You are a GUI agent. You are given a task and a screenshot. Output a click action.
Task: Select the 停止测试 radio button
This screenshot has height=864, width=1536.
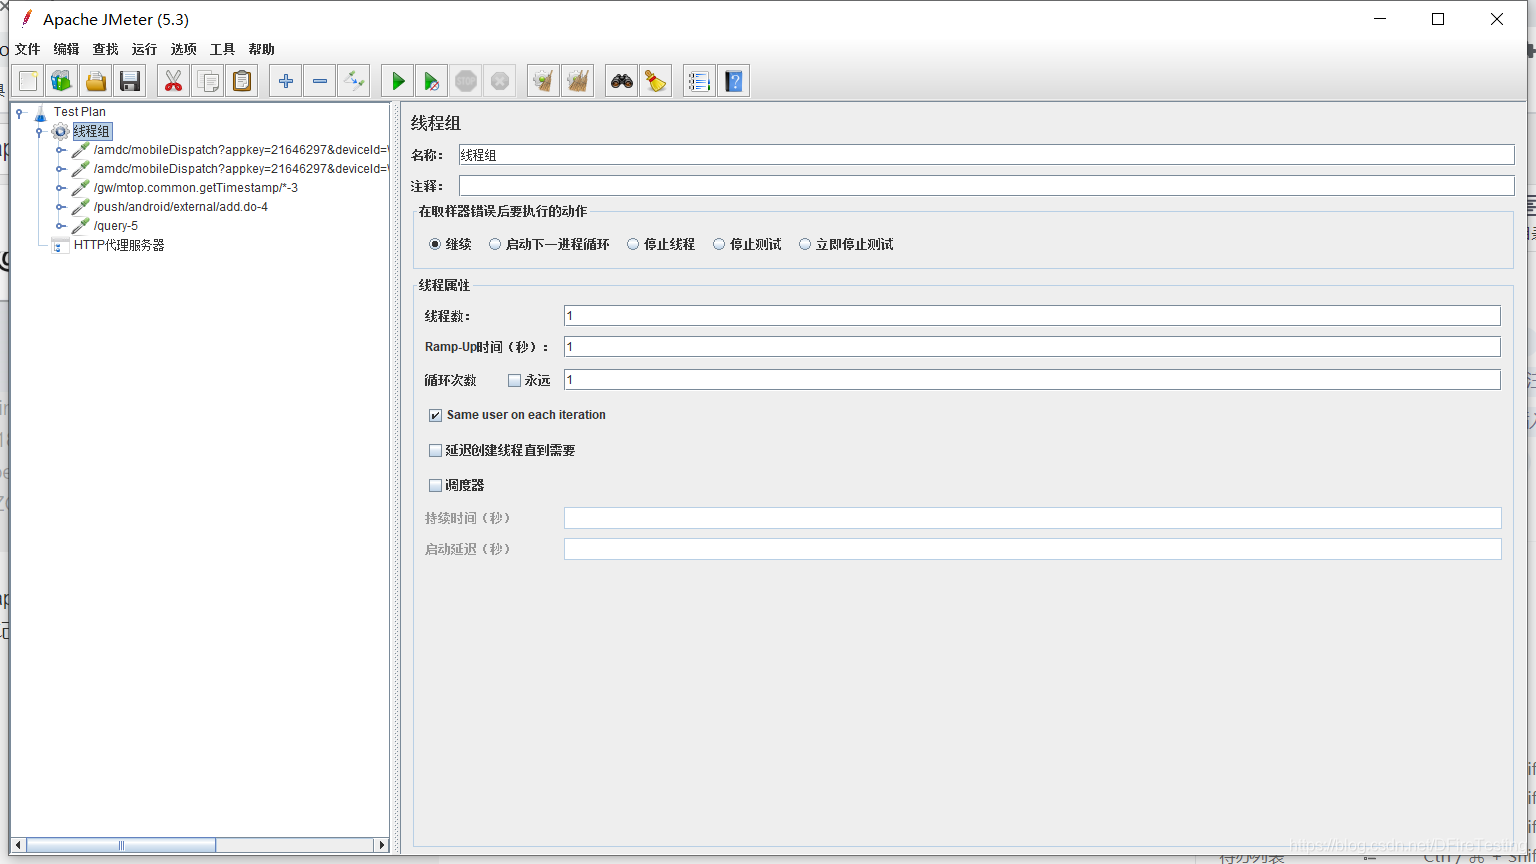[719, 244]
